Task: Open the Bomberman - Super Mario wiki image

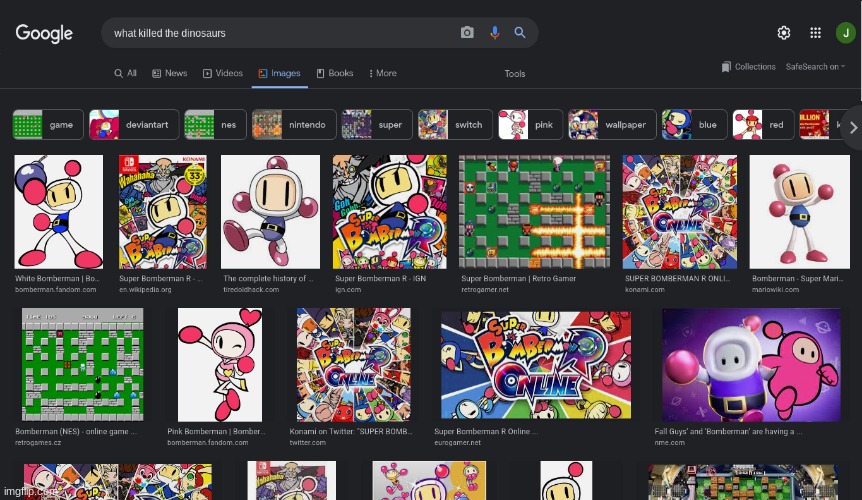Action: (799, 212)
